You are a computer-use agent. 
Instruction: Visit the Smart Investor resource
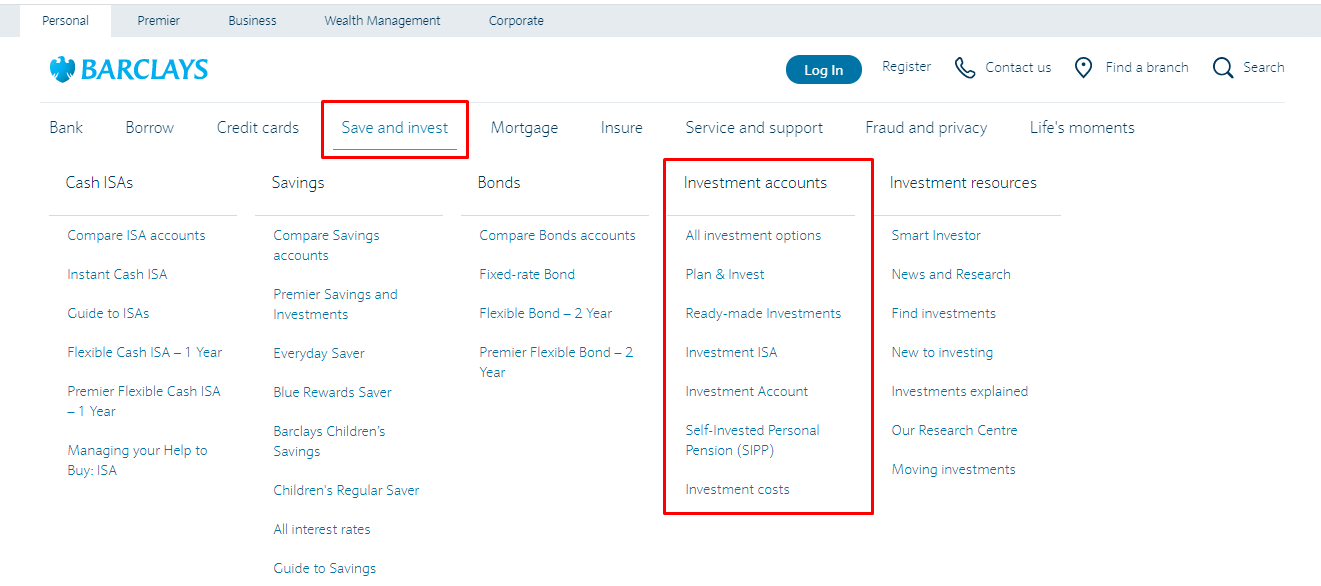click(x=936, y=235)
